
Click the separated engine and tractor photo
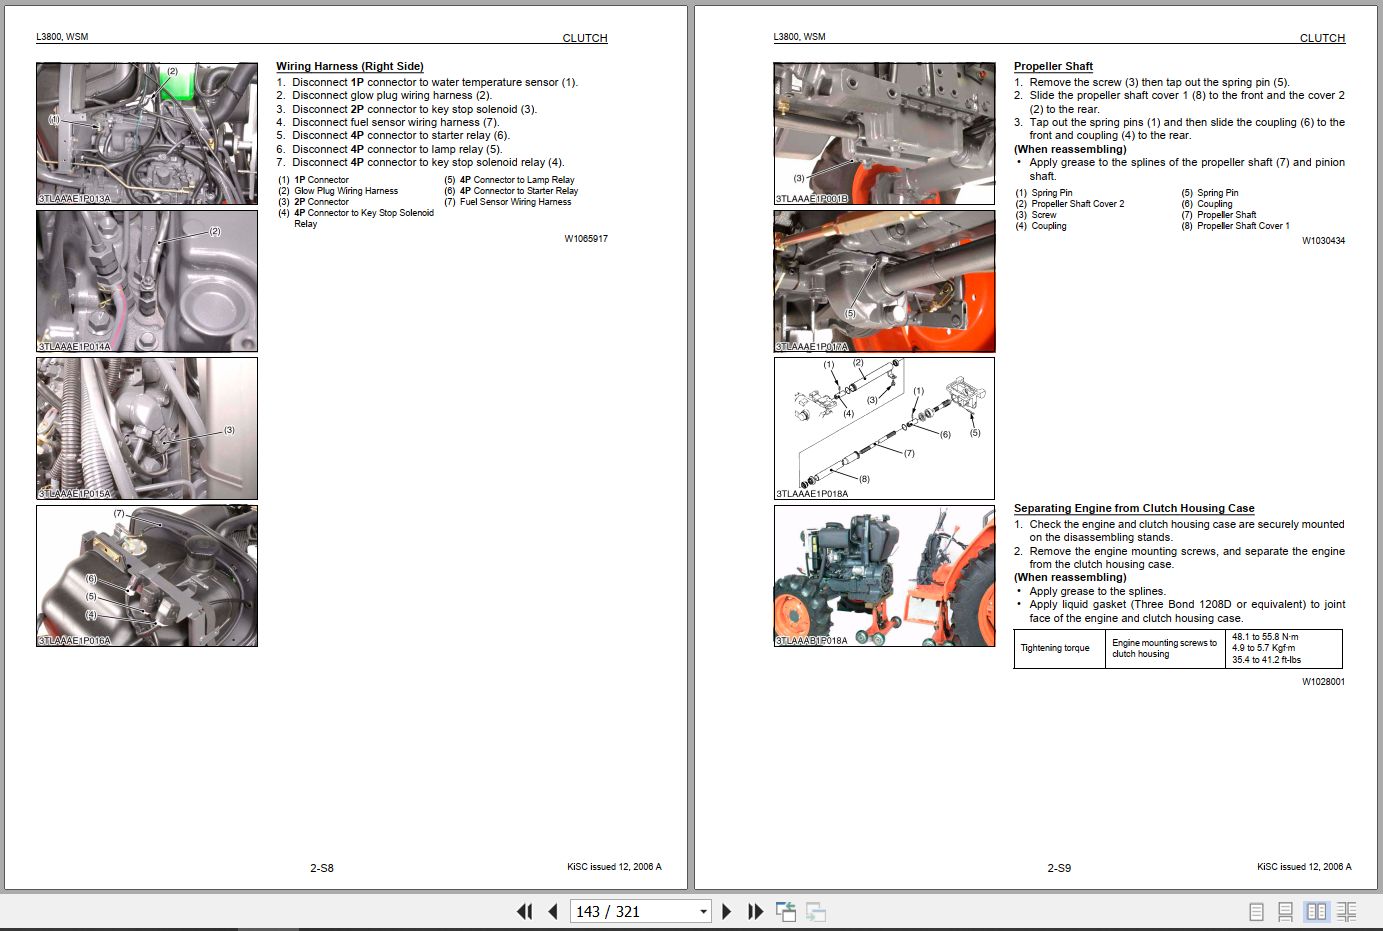[884, 576]
